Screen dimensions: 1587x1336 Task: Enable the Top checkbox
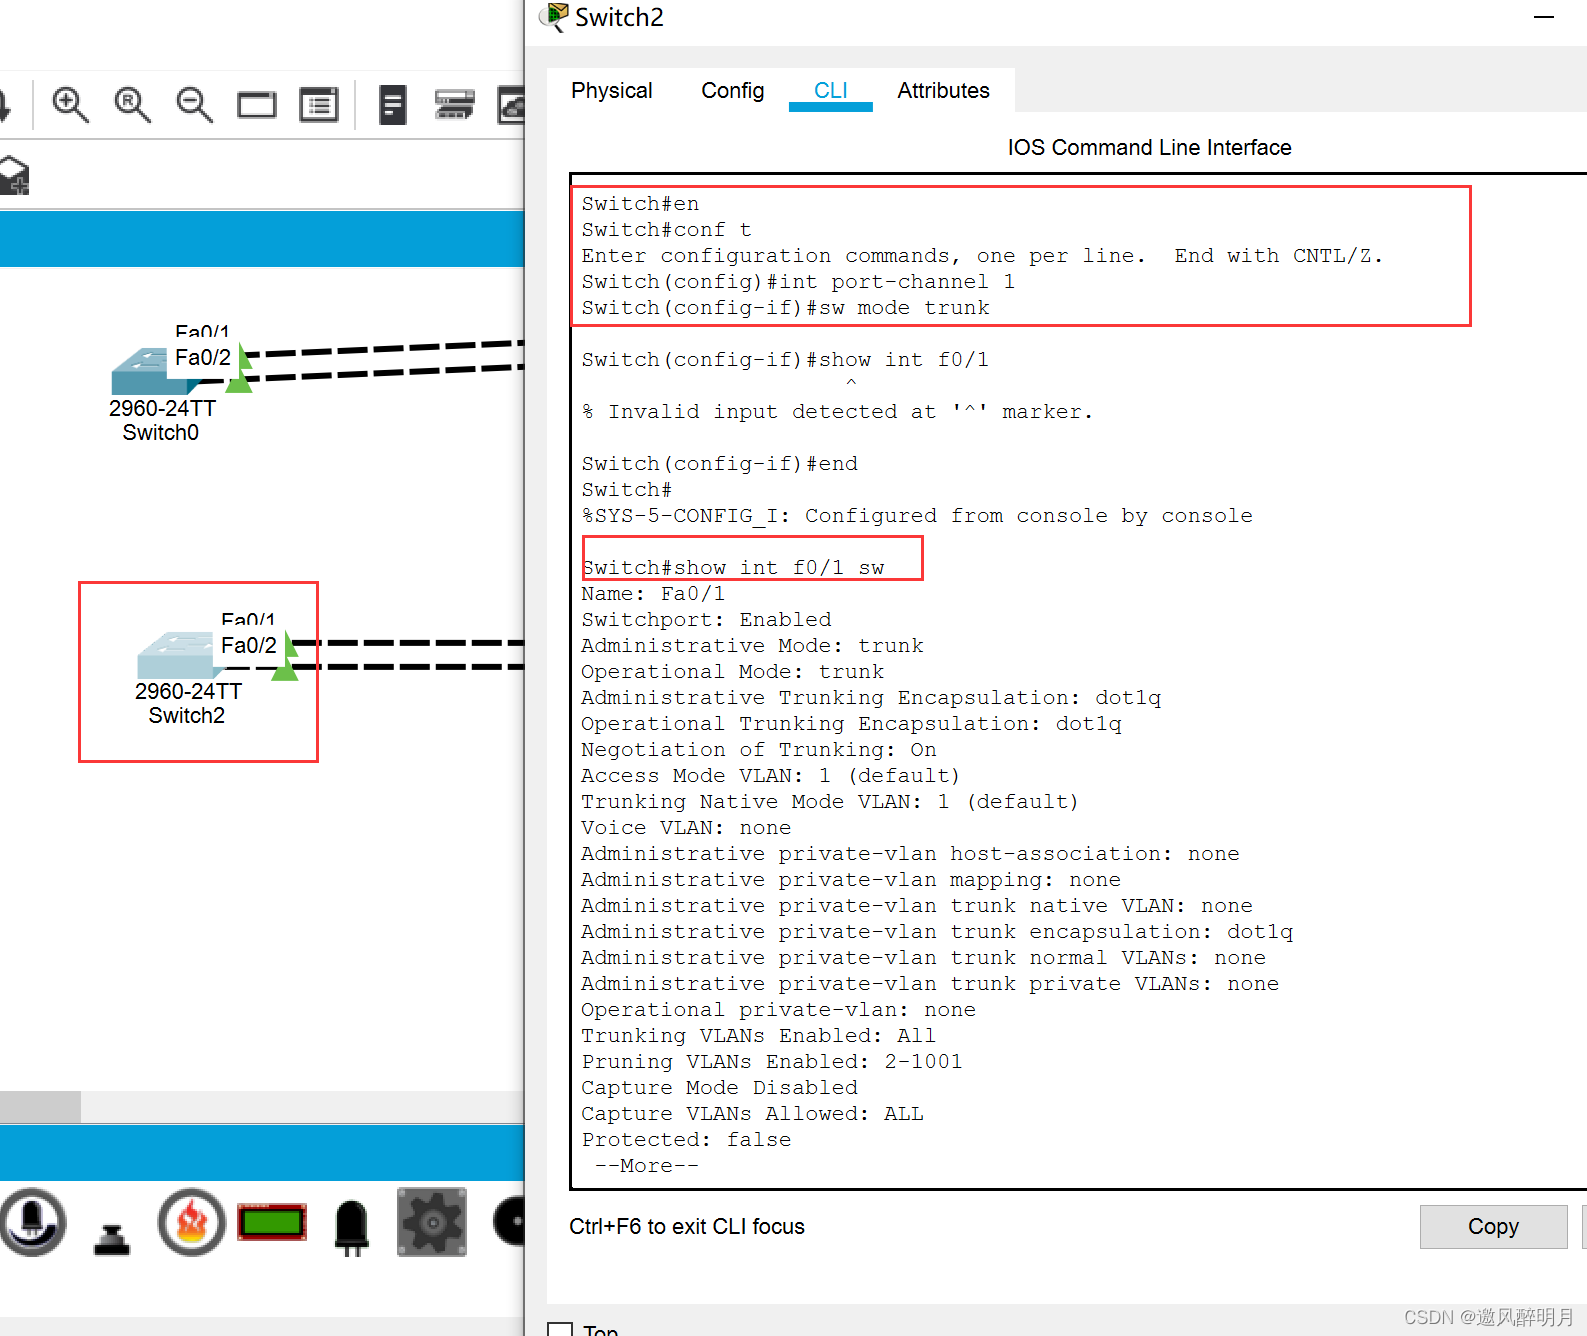(x=560, y=1330)
